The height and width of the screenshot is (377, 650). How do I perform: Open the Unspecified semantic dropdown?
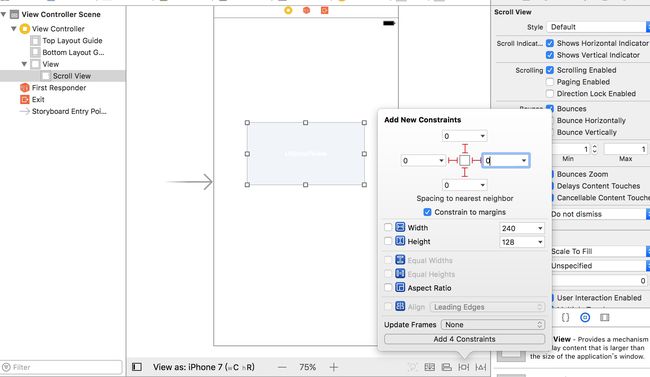coord(600,266)
